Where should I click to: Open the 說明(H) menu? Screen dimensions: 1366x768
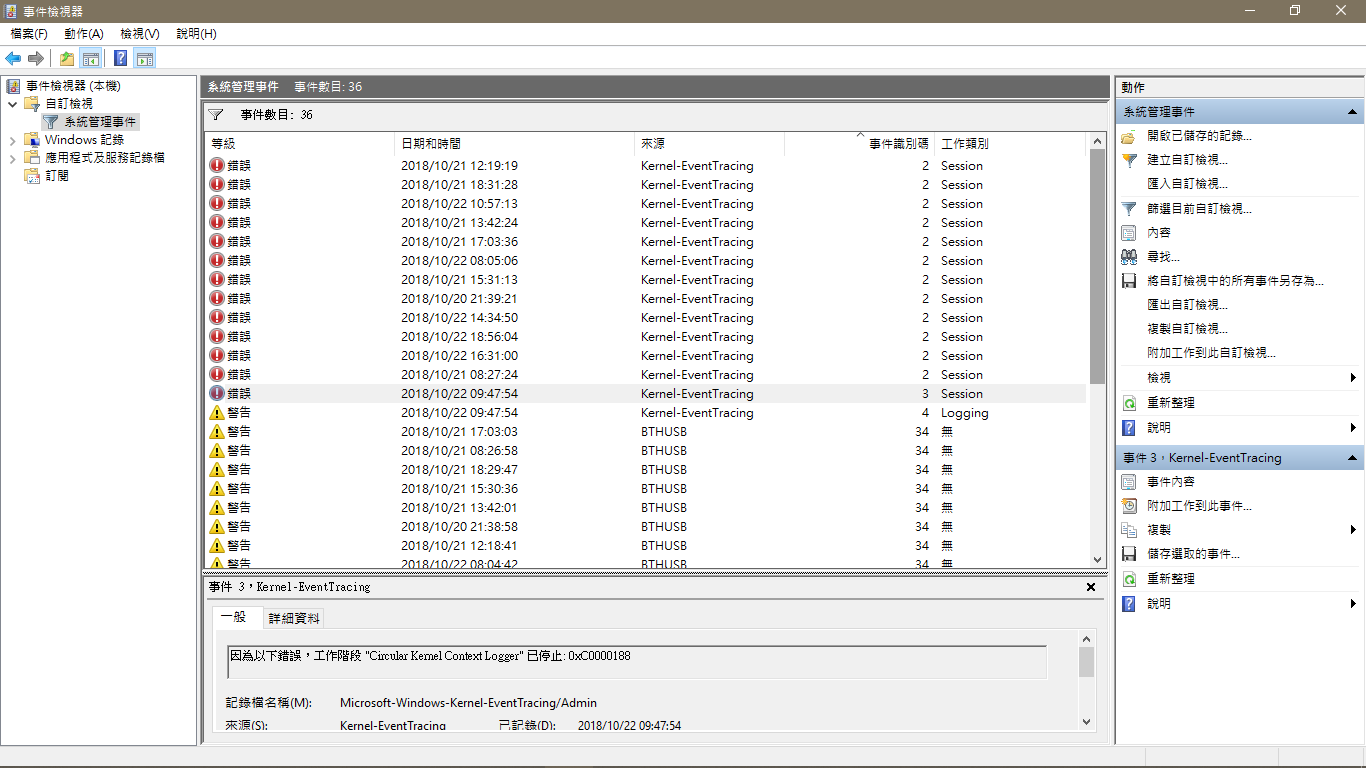point(196,34)
